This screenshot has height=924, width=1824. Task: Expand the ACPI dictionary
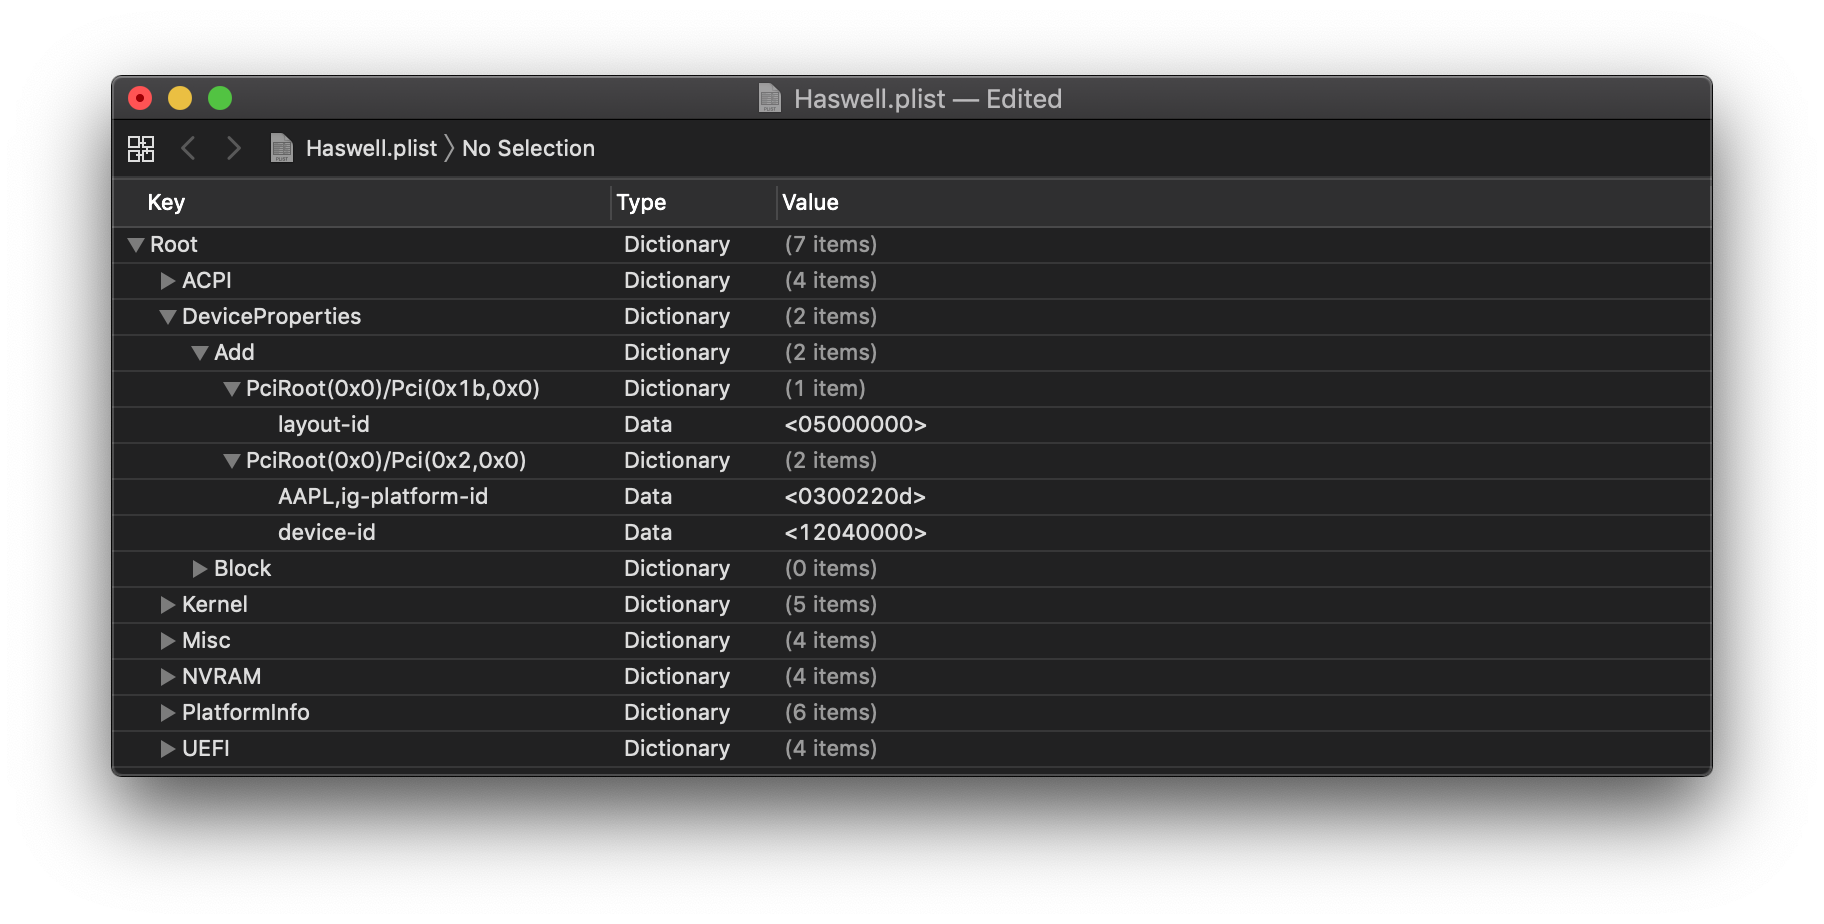(167, 281)
